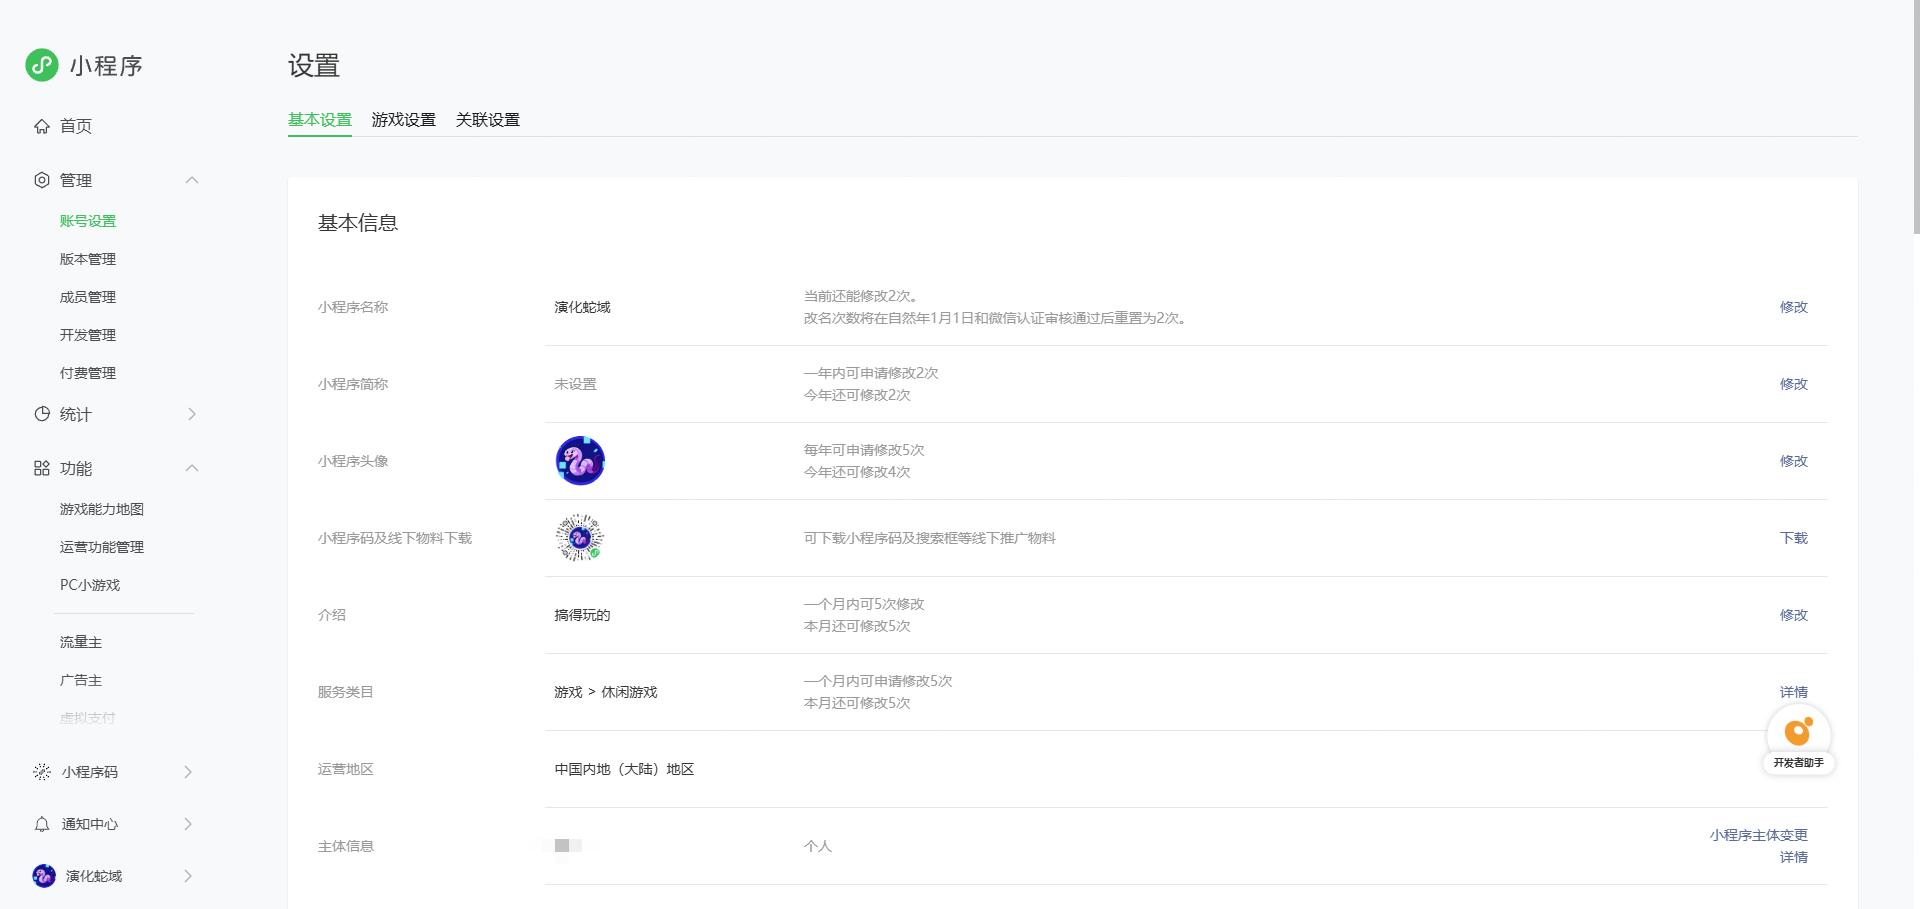The width and height of the screenshot is (1920, 909).
Task: Open 游戏能力地图 in the sidebar
Action: tap(102, 509)
